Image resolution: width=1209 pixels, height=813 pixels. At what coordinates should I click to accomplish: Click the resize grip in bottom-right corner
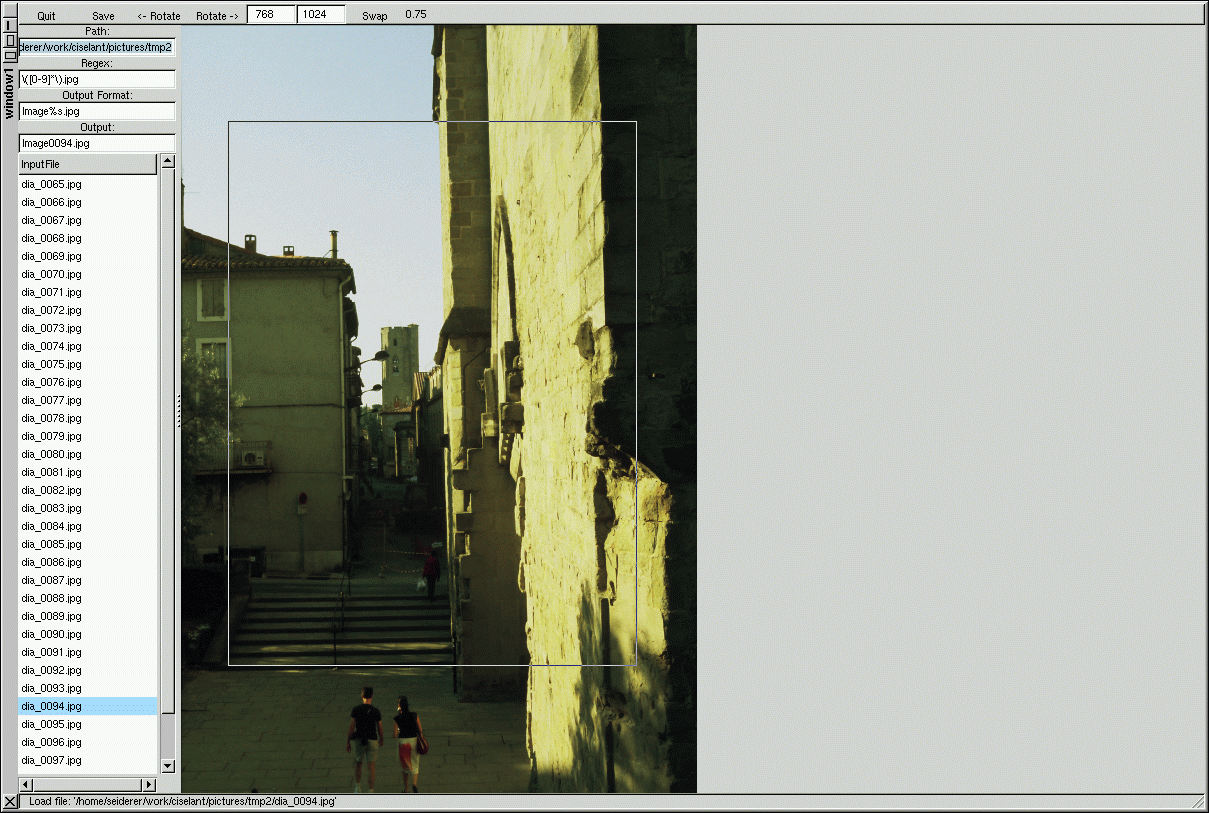(1198, 802)
